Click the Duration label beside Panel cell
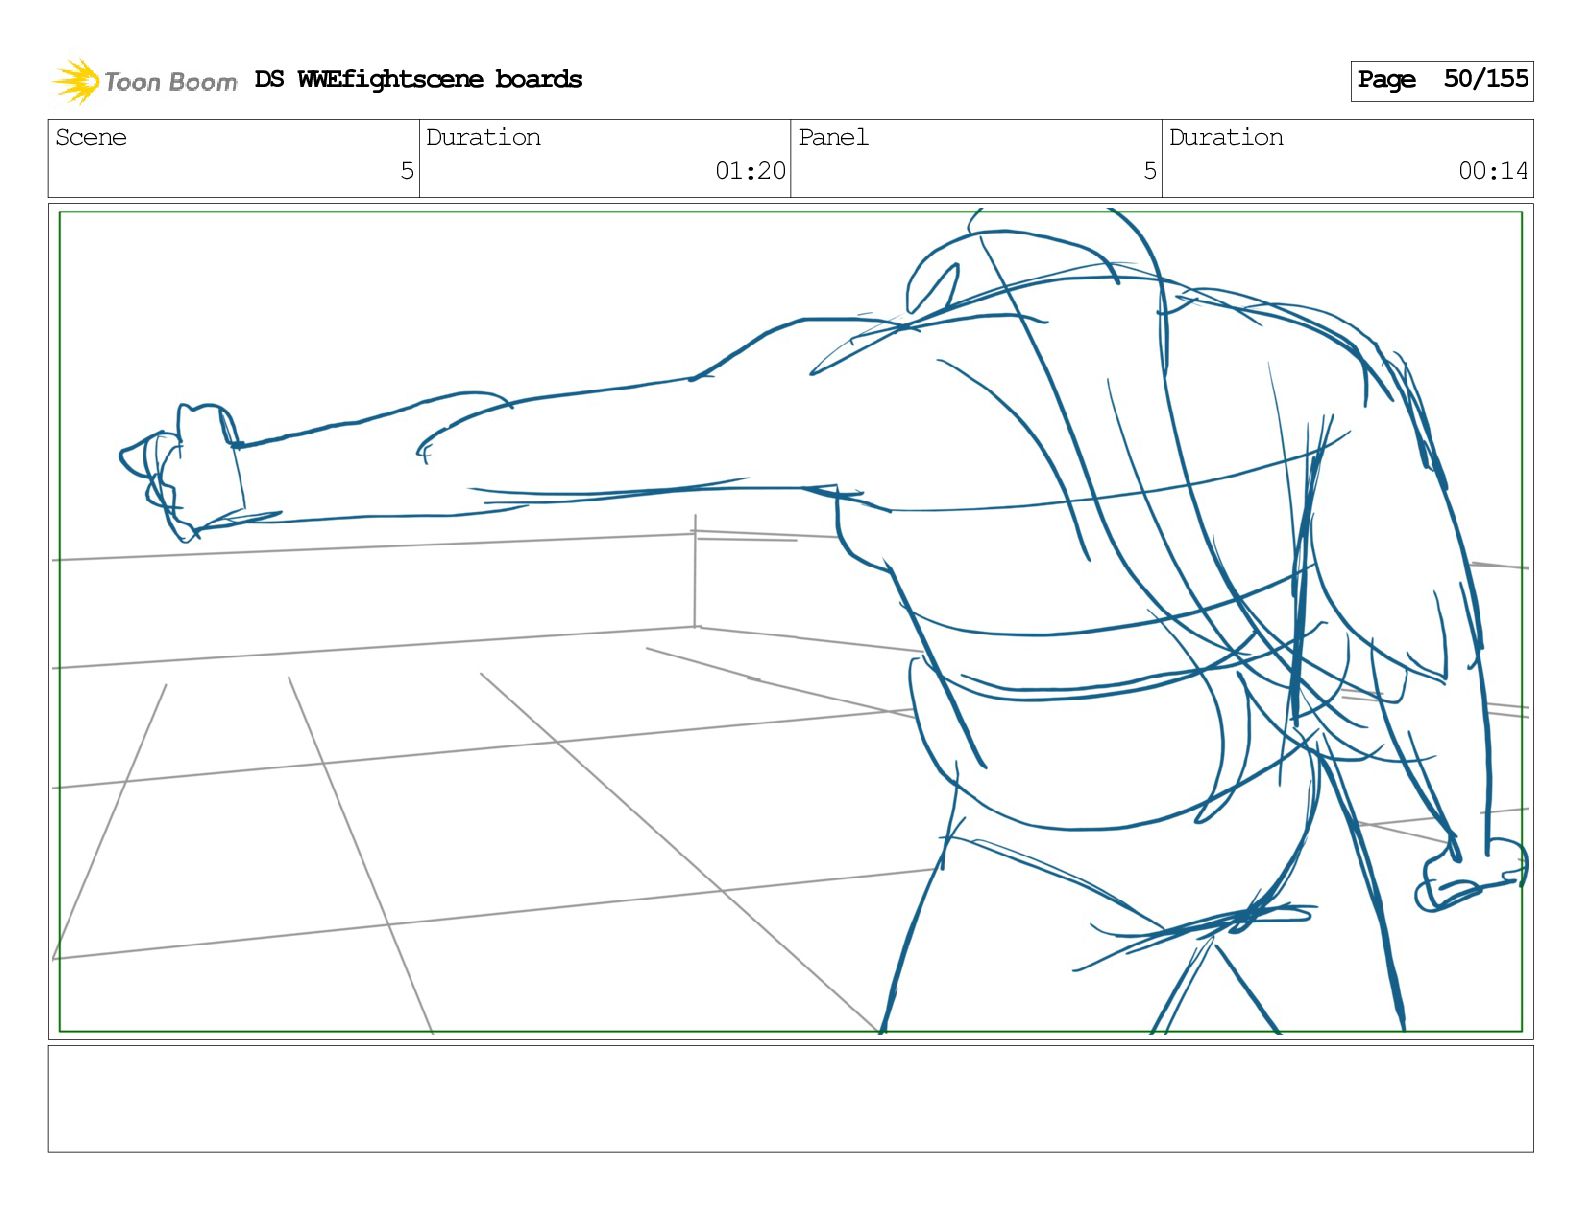Viewport: 1584px width, 1224px height. [1226, 138]
